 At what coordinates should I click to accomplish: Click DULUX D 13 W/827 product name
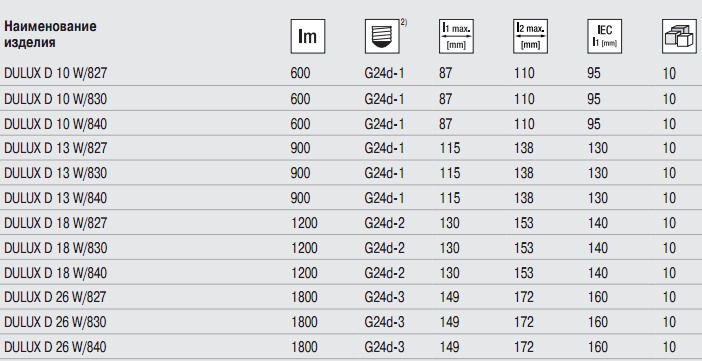coord(56,148)
